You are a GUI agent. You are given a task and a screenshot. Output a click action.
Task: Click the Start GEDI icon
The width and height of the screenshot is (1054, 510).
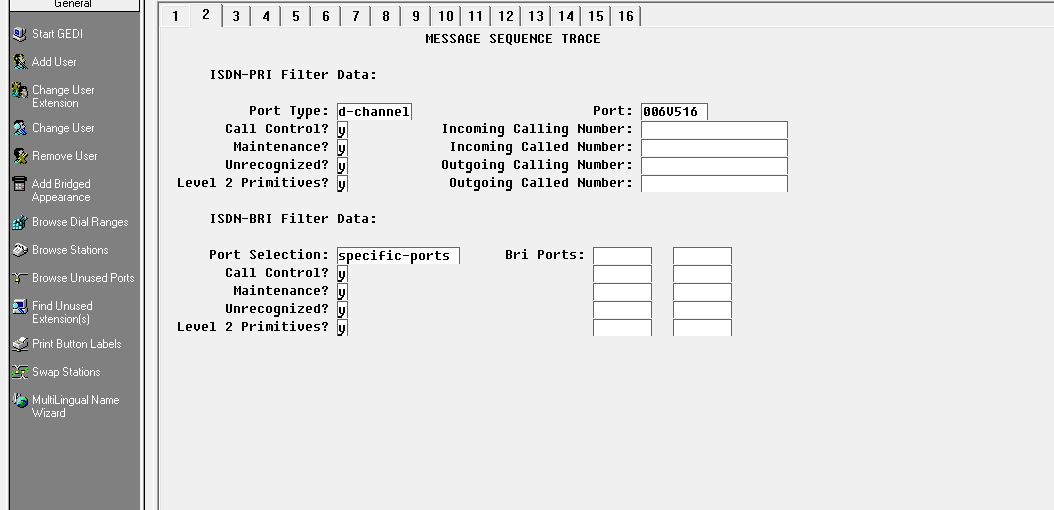tap(19, 34)
